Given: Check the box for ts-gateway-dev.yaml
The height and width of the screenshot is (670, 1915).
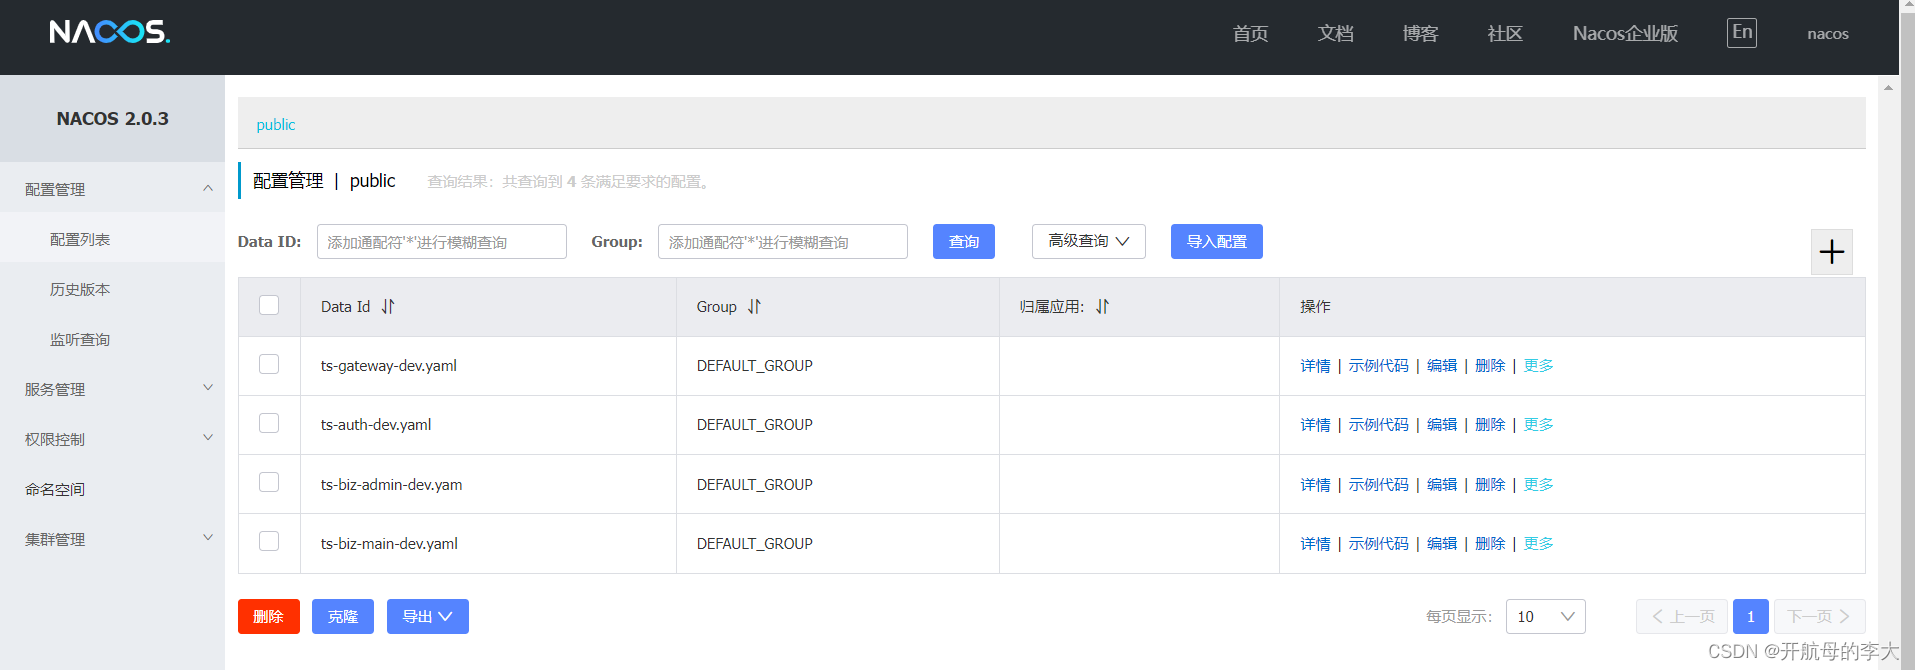Looking at the screenshot, I should tap(269, 364).
